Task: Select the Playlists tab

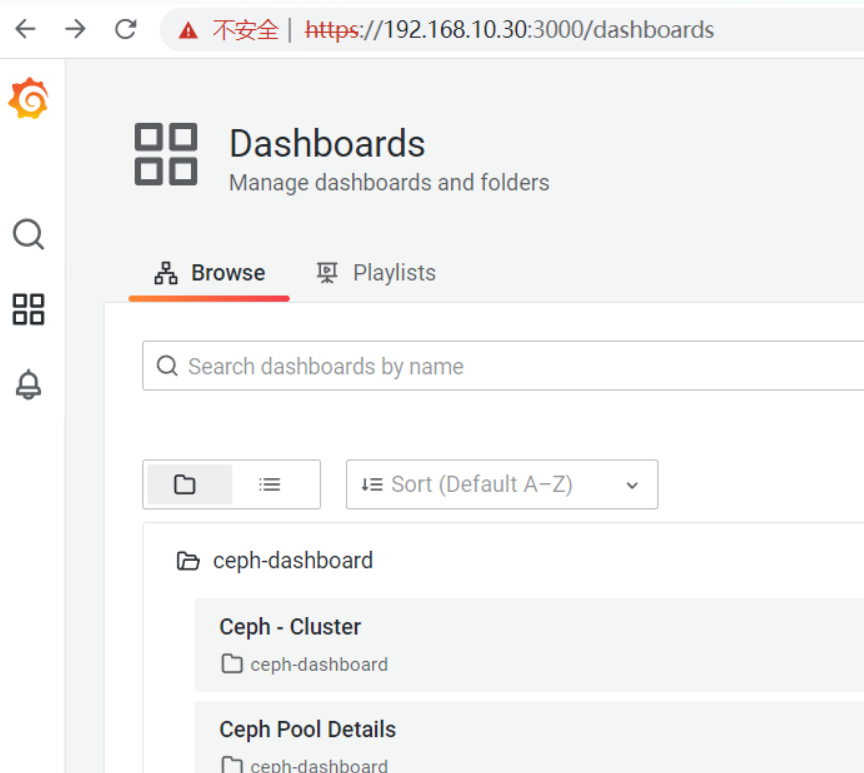Action: point(376,273)
